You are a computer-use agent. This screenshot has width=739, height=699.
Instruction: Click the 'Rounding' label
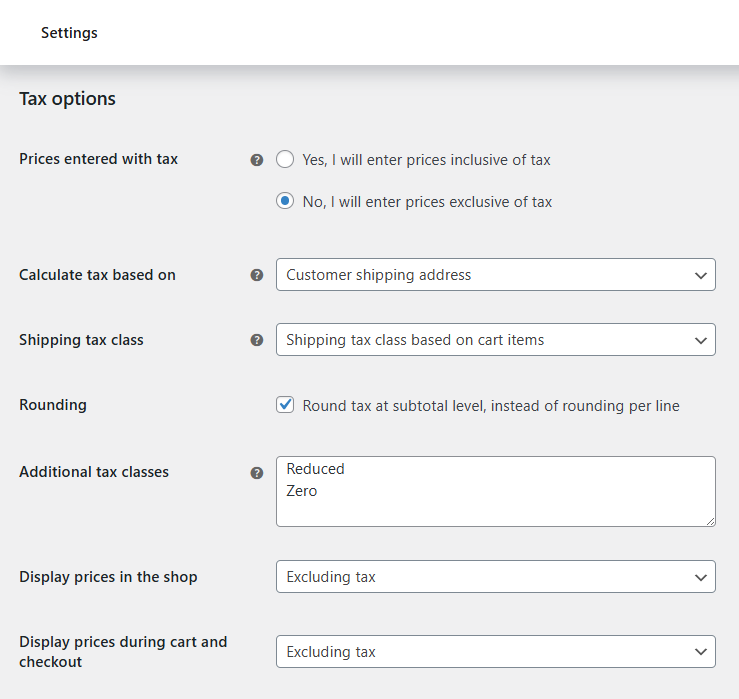click(53, 405)
